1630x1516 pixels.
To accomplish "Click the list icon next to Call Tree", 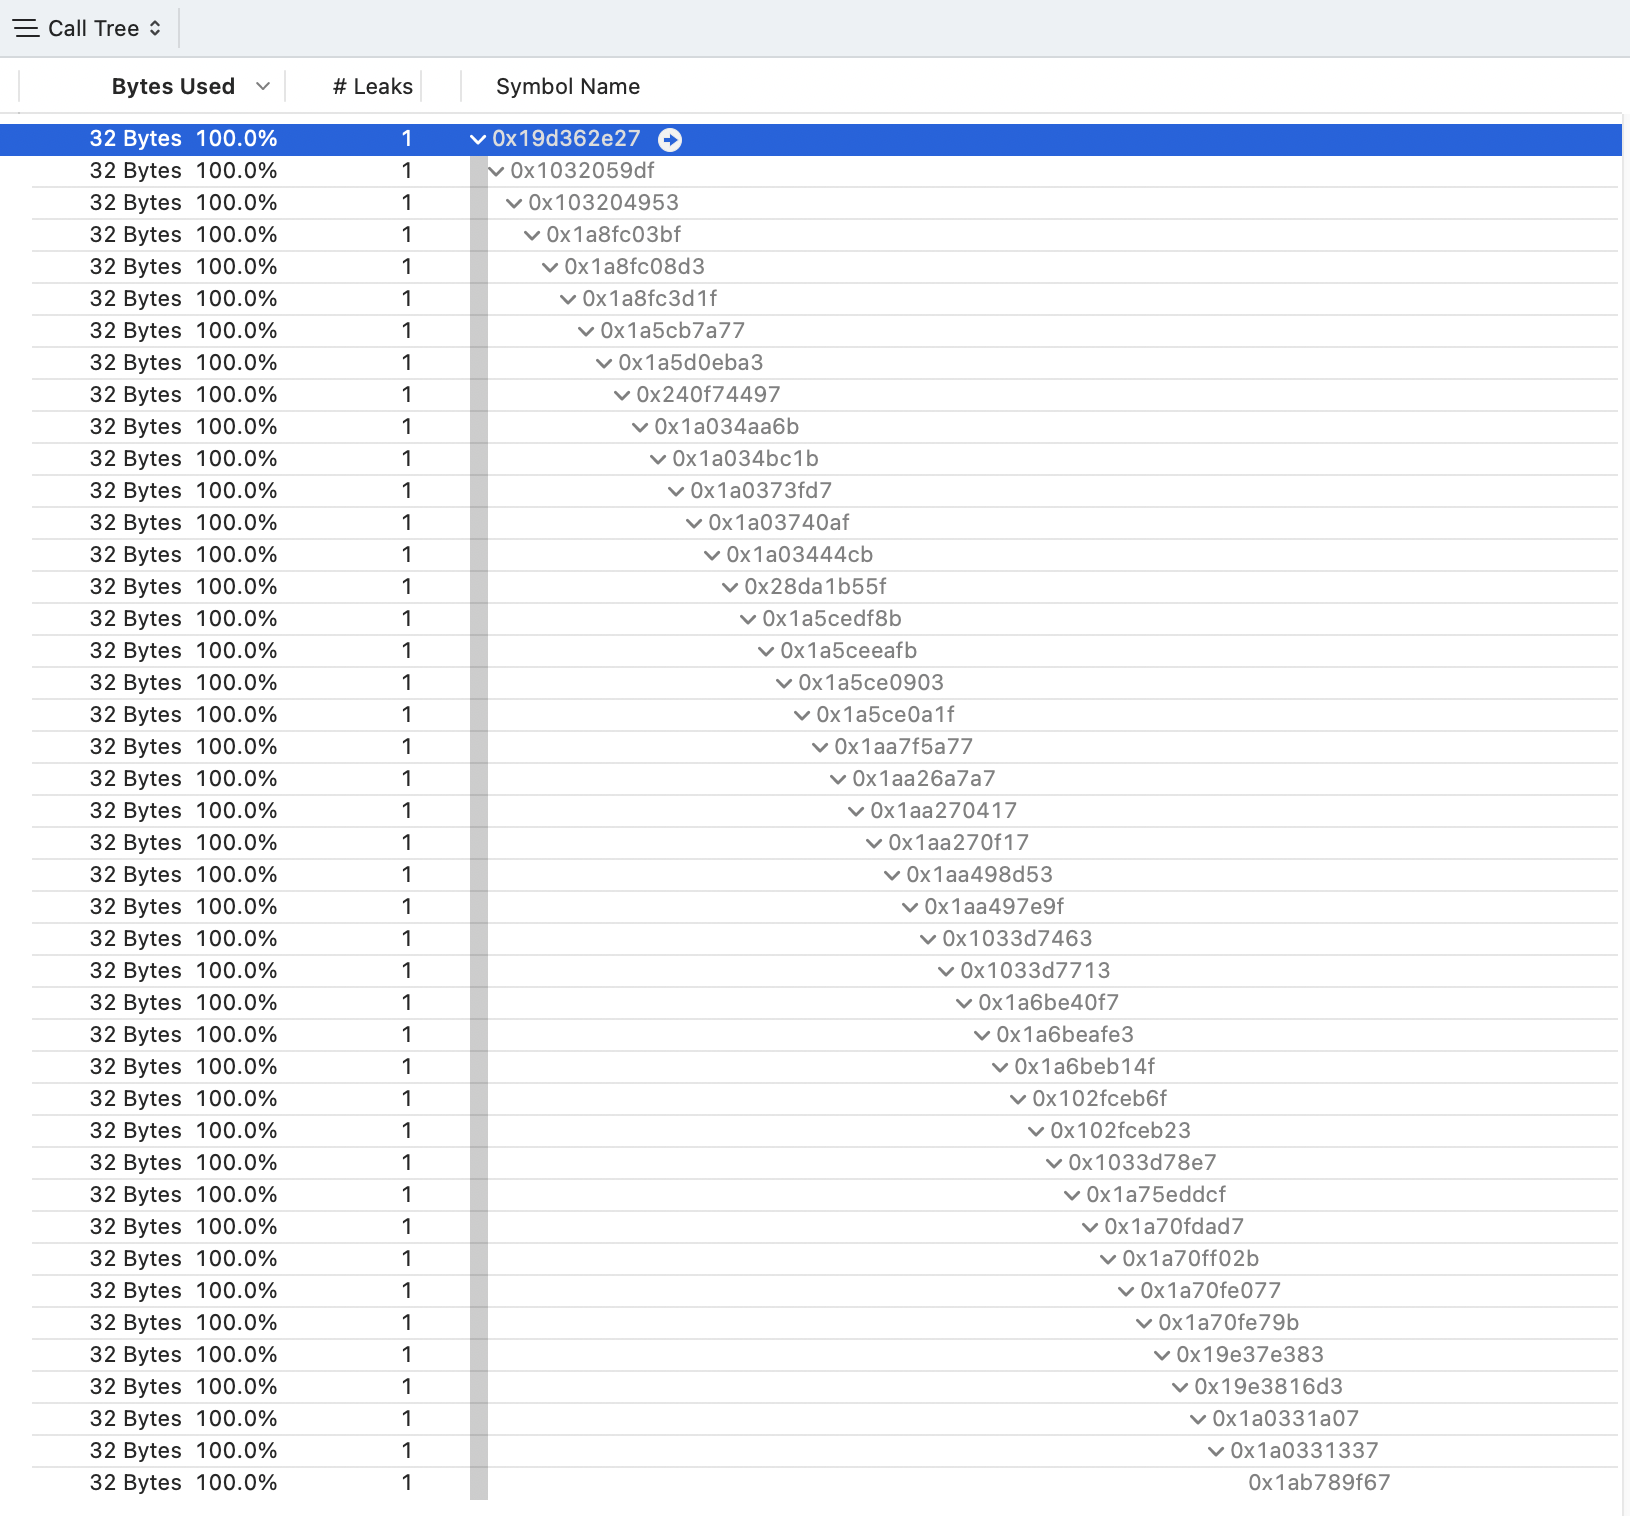I will [x=26, y=29].
